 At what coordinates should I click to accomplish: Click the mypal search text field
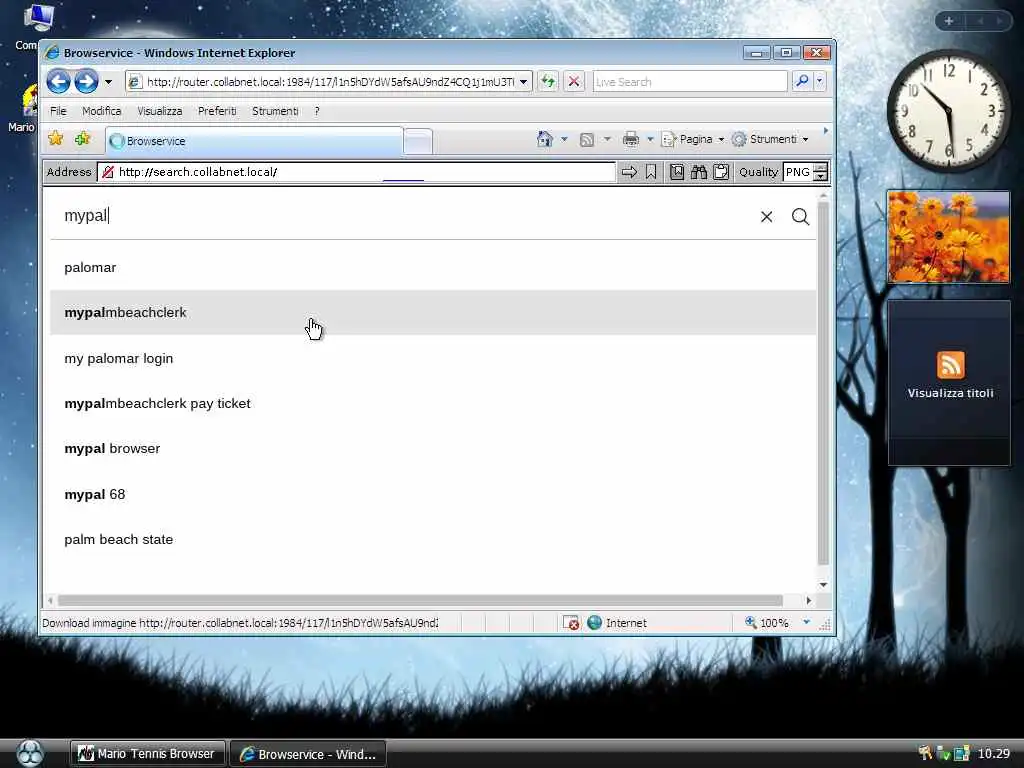pyautogui.click(x=405, y=216)
